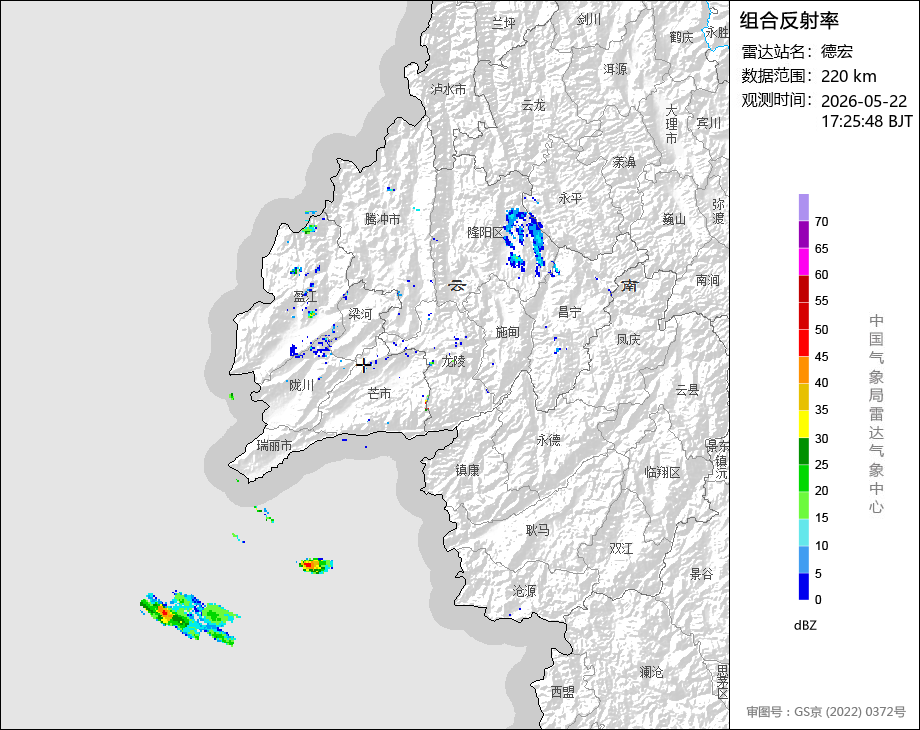920x730 pixels.
Task: Click the 云龙 map label
Action: [x=534, y=105]
